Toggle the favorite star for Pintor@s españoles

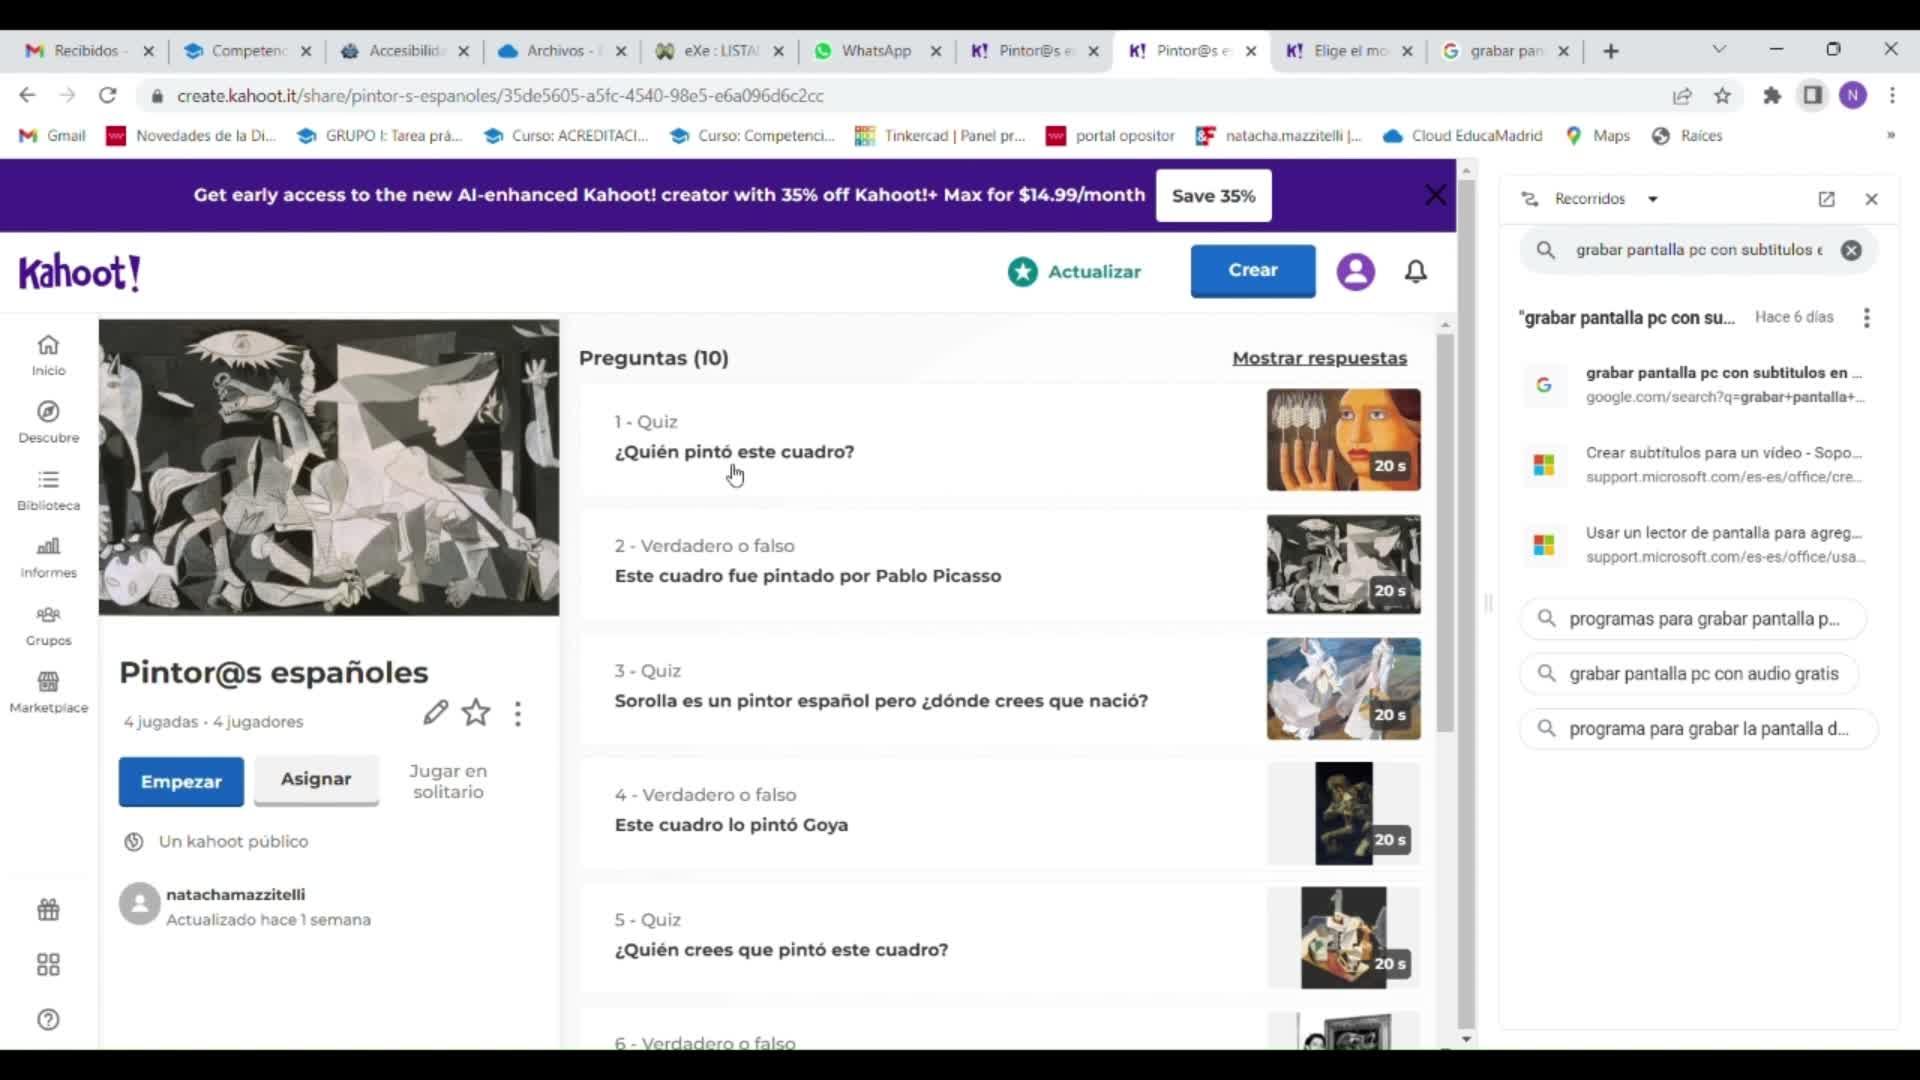[476, 712]
